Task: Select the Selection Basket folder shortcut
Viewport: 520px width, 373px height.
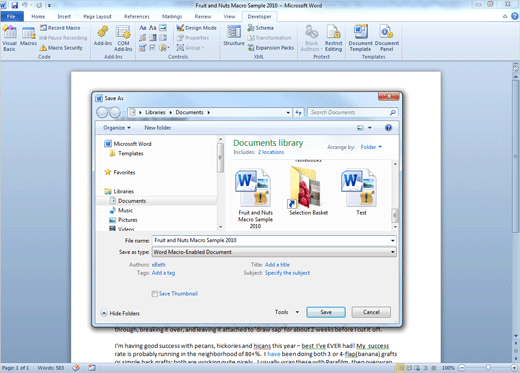Action: [x=308, y=191]
